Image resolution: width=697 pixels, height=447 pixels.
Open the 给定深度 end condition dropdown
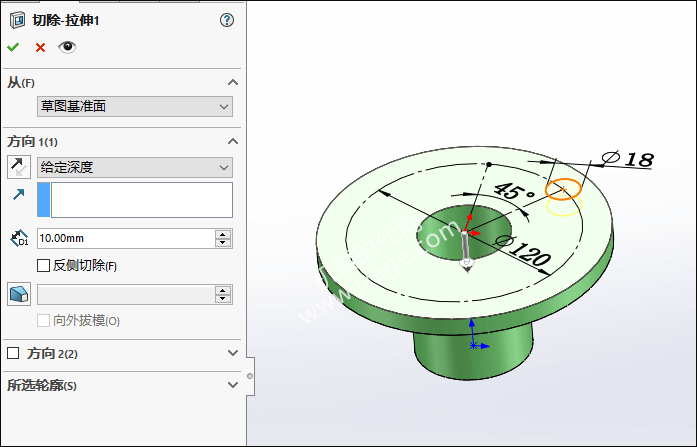[135, 168]
